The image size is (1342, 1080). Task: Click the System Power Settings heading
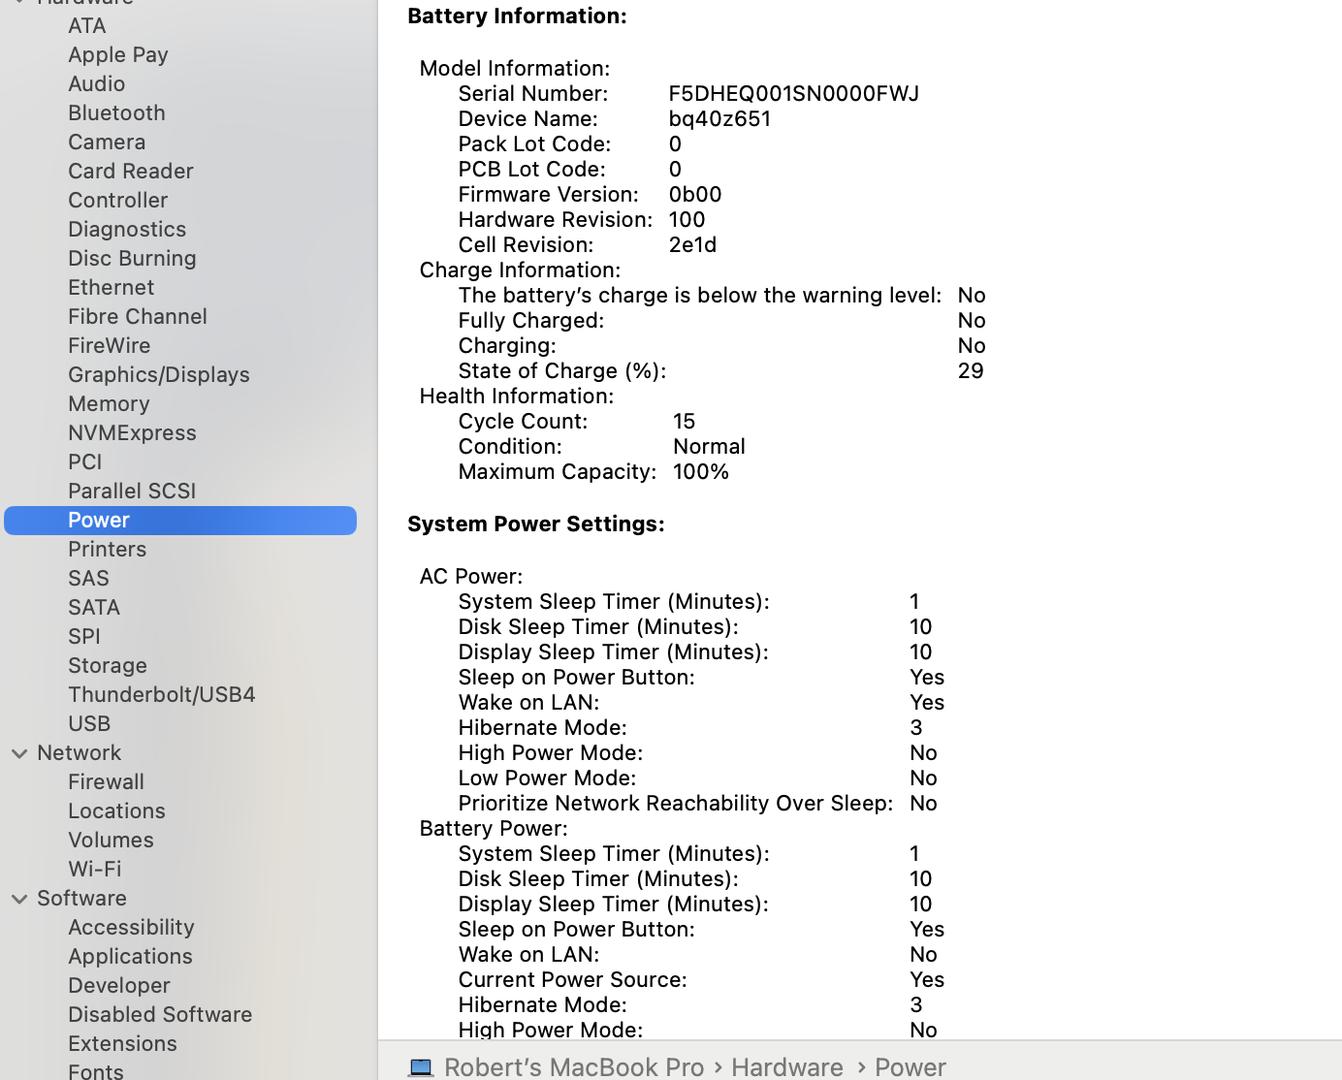point(536,524)
